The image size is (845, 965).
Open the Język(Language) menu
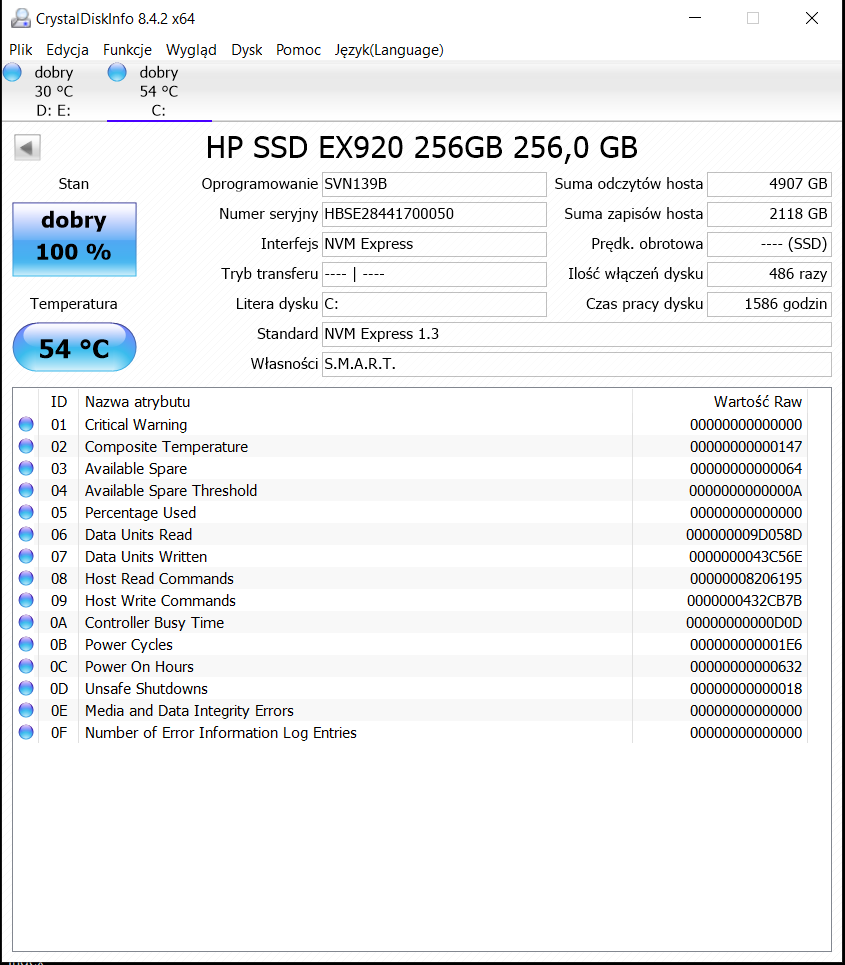[389, 50]
